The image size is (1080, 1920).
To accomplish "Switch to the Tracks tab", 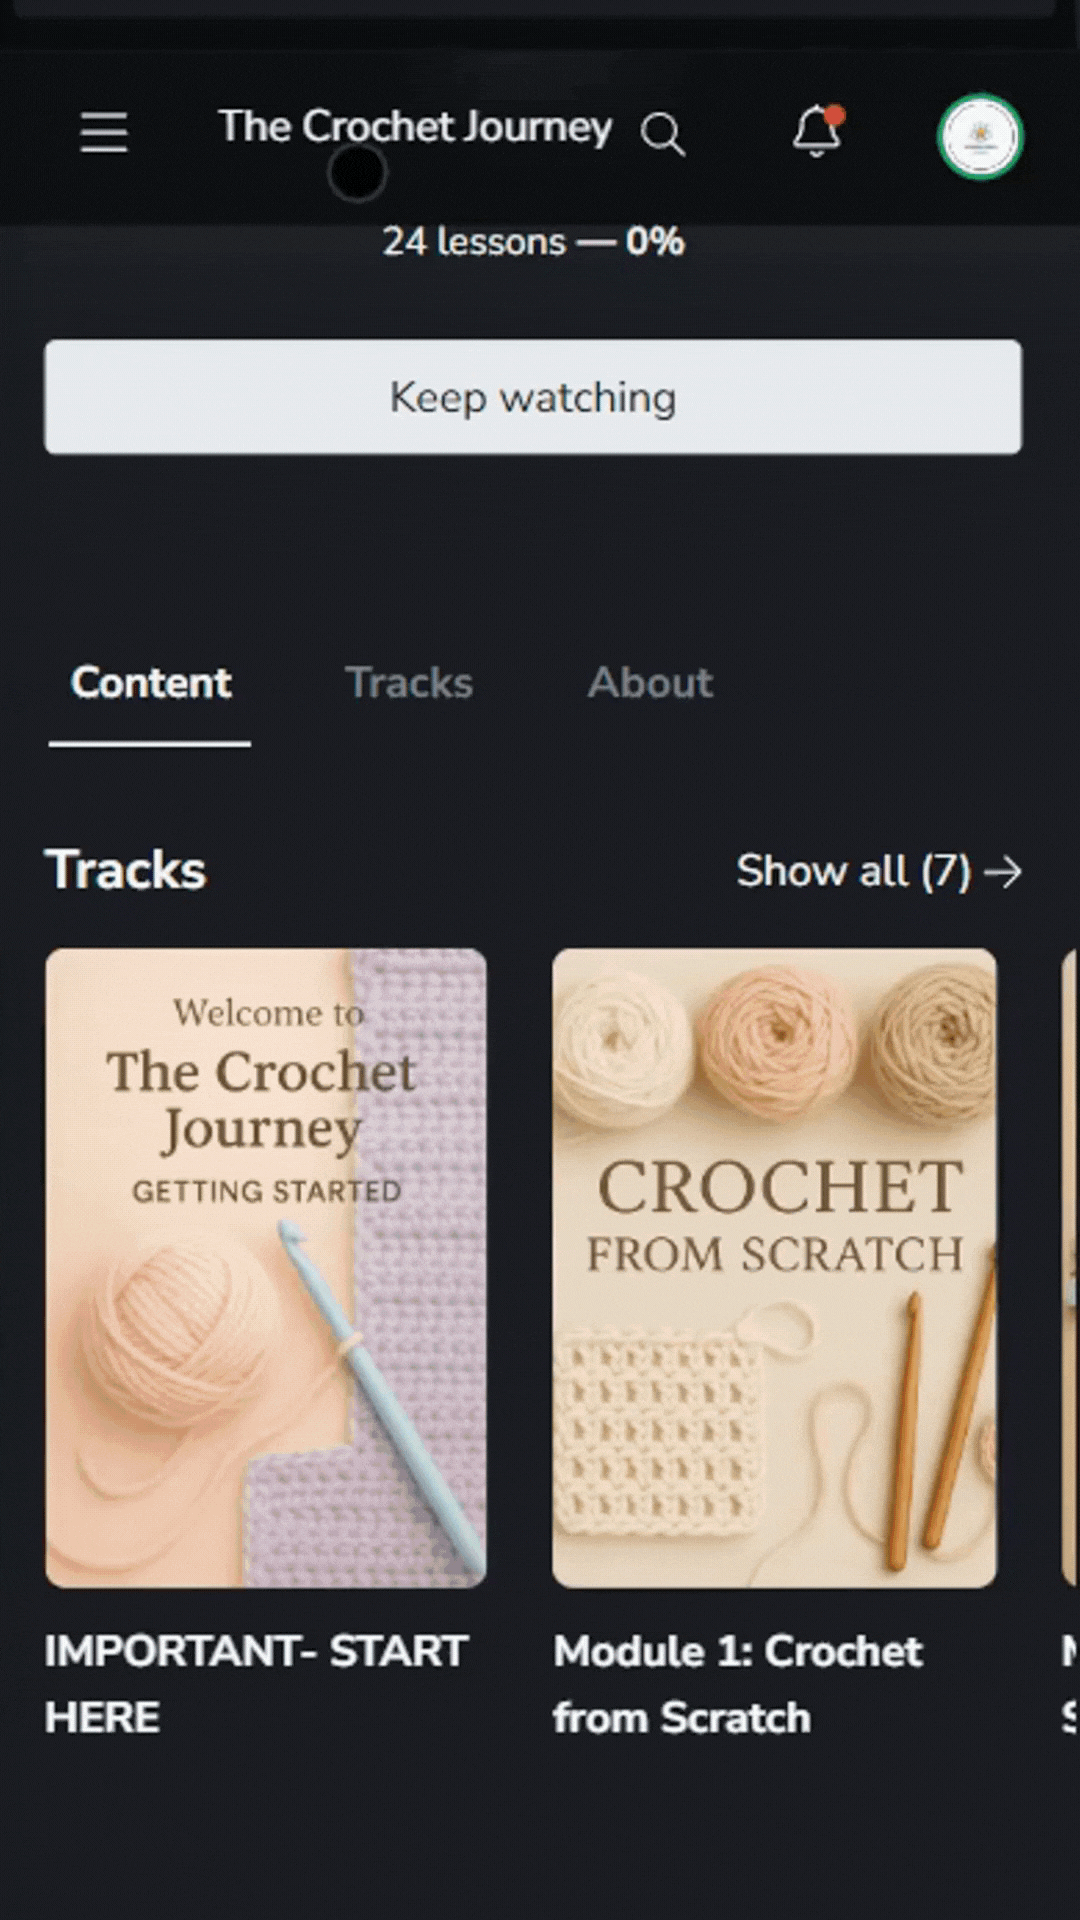I will coord(409,683).
